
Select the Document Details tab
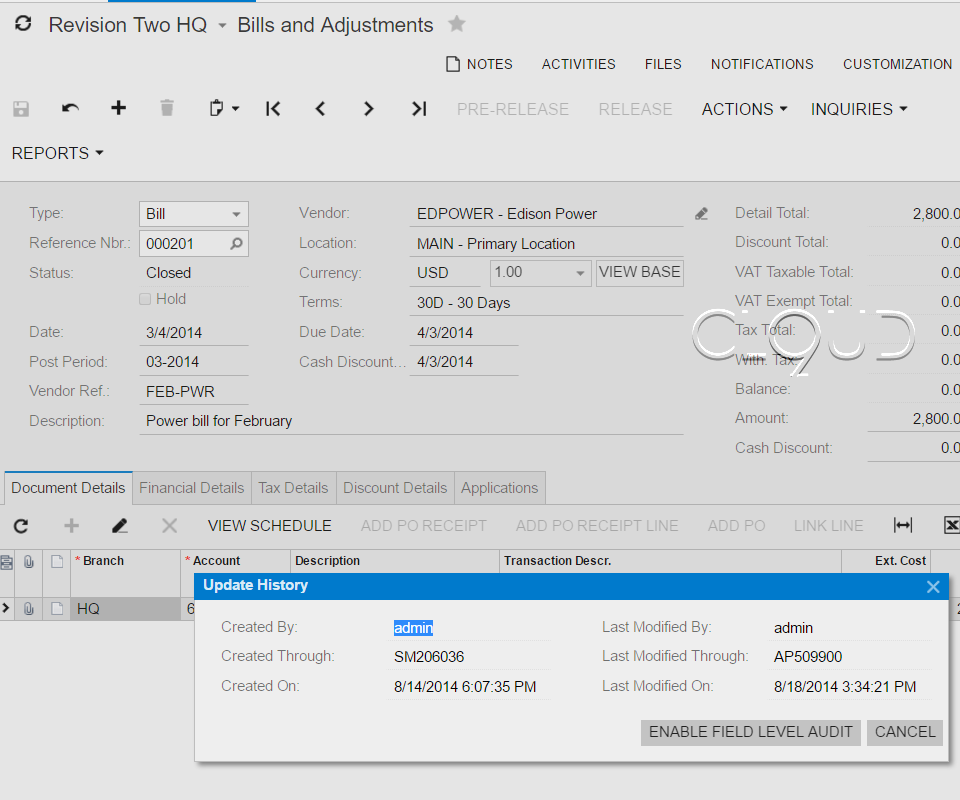pyautogui.click(x=68, y=488)
